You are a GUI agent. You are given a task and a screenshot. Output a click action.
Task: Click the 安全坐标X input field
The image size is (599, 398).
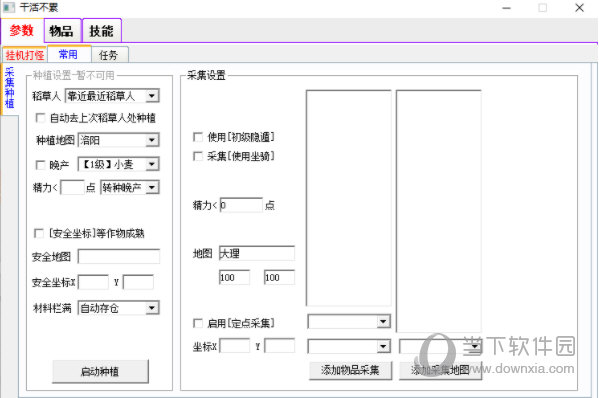point(94,282)
